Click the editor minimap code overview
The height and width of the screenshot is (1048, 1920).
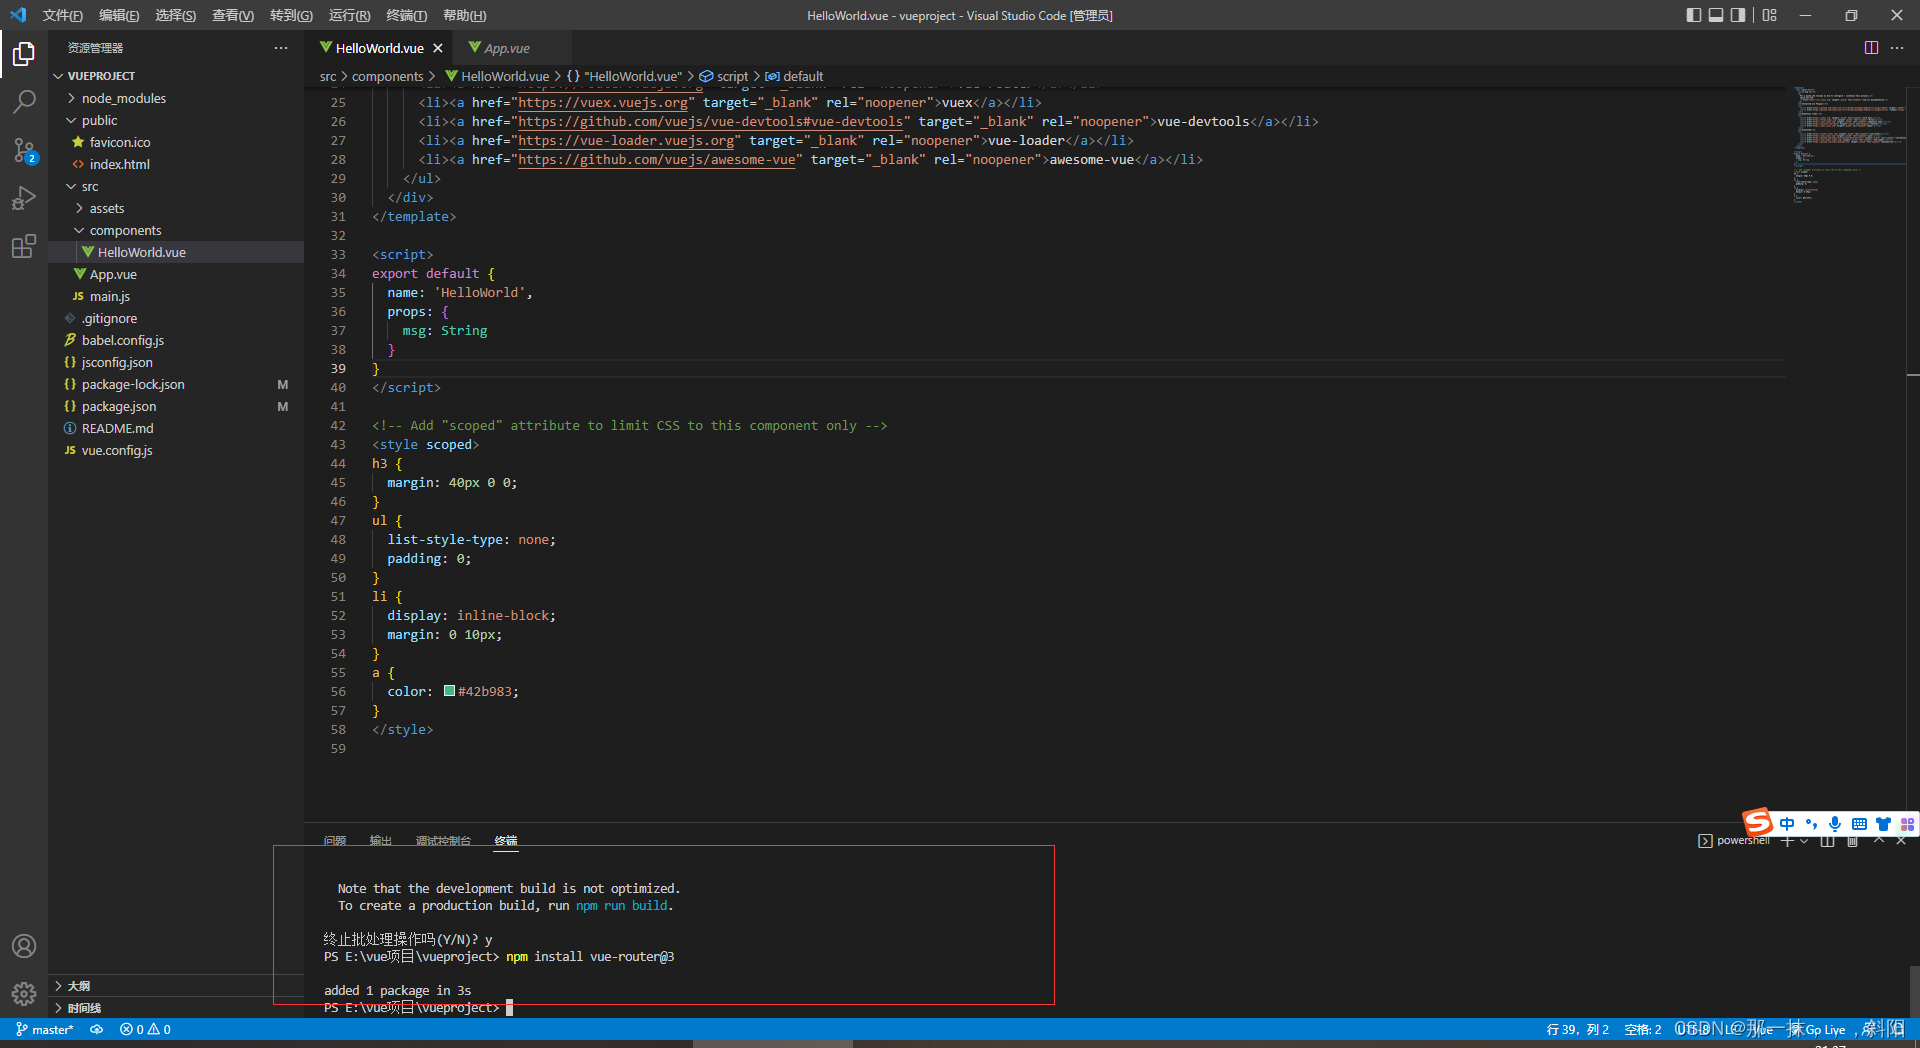pyautogui.click(x=1848, y=145)
